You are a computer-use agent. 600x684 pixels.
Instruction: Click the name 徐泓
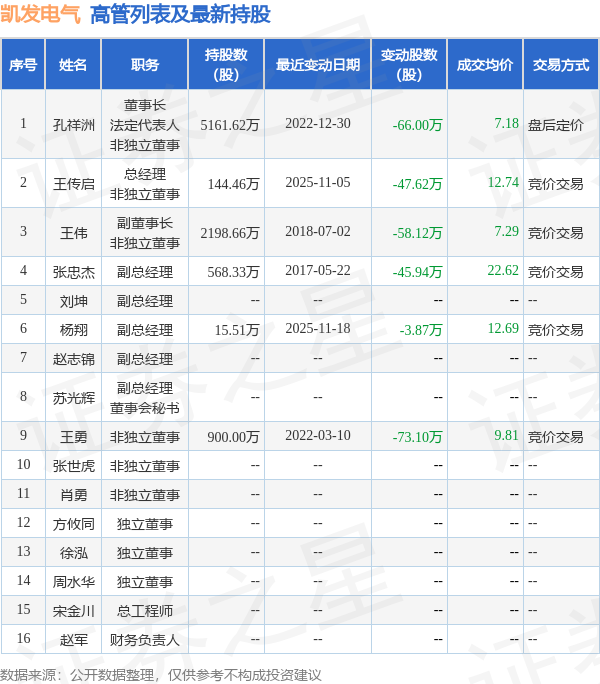[73, 553]
